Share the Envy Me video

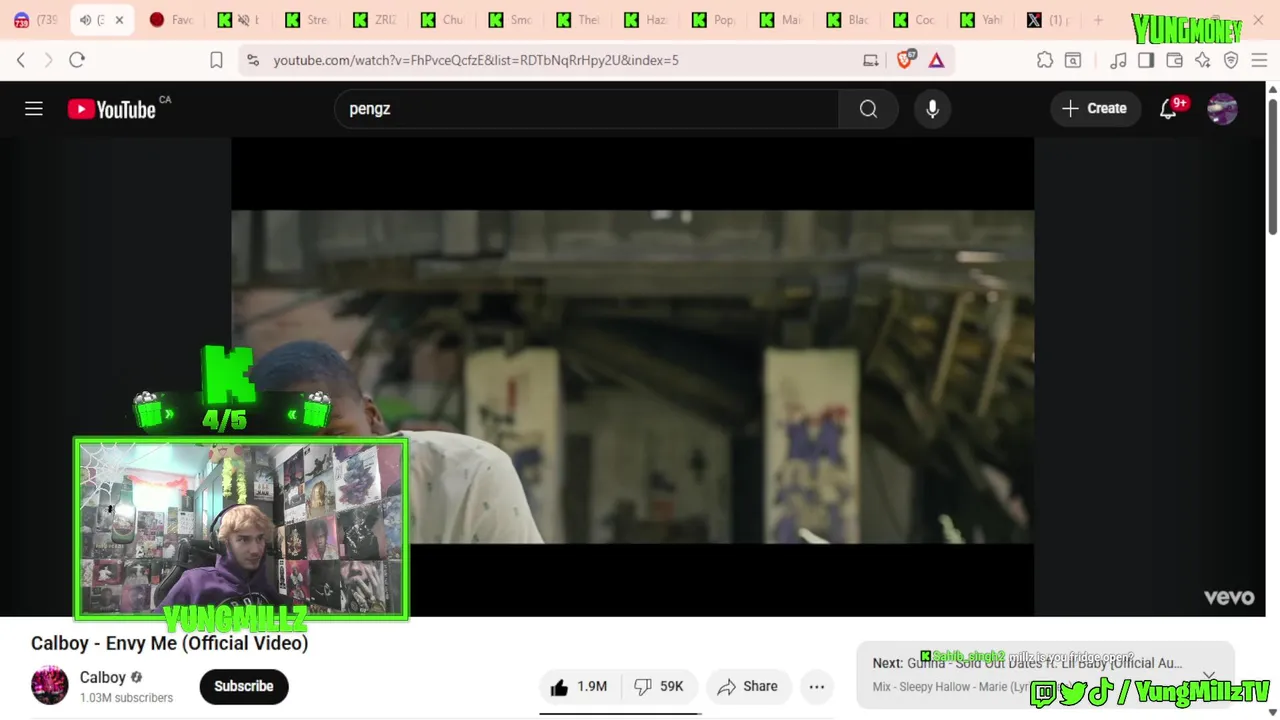747,686
